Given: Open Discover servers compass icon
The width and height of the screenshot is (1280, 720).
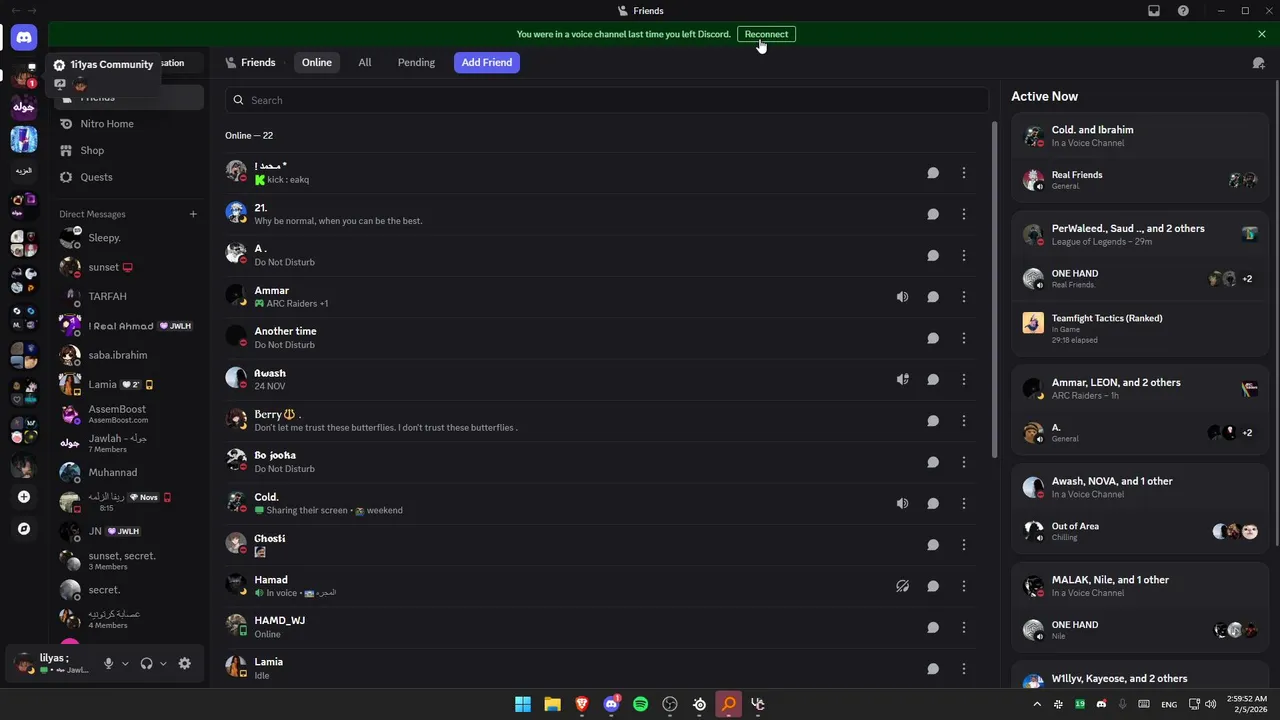Looking at the screenshot, I should click(24, 529).
